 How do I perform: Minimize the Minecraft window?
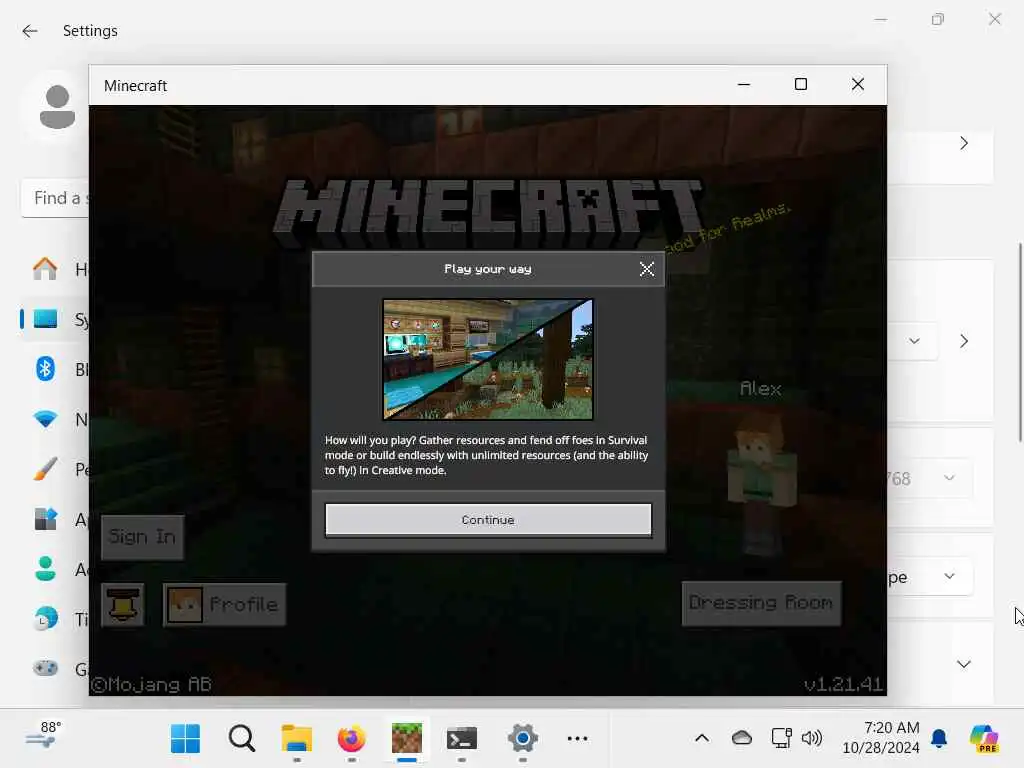click(744, 85)
